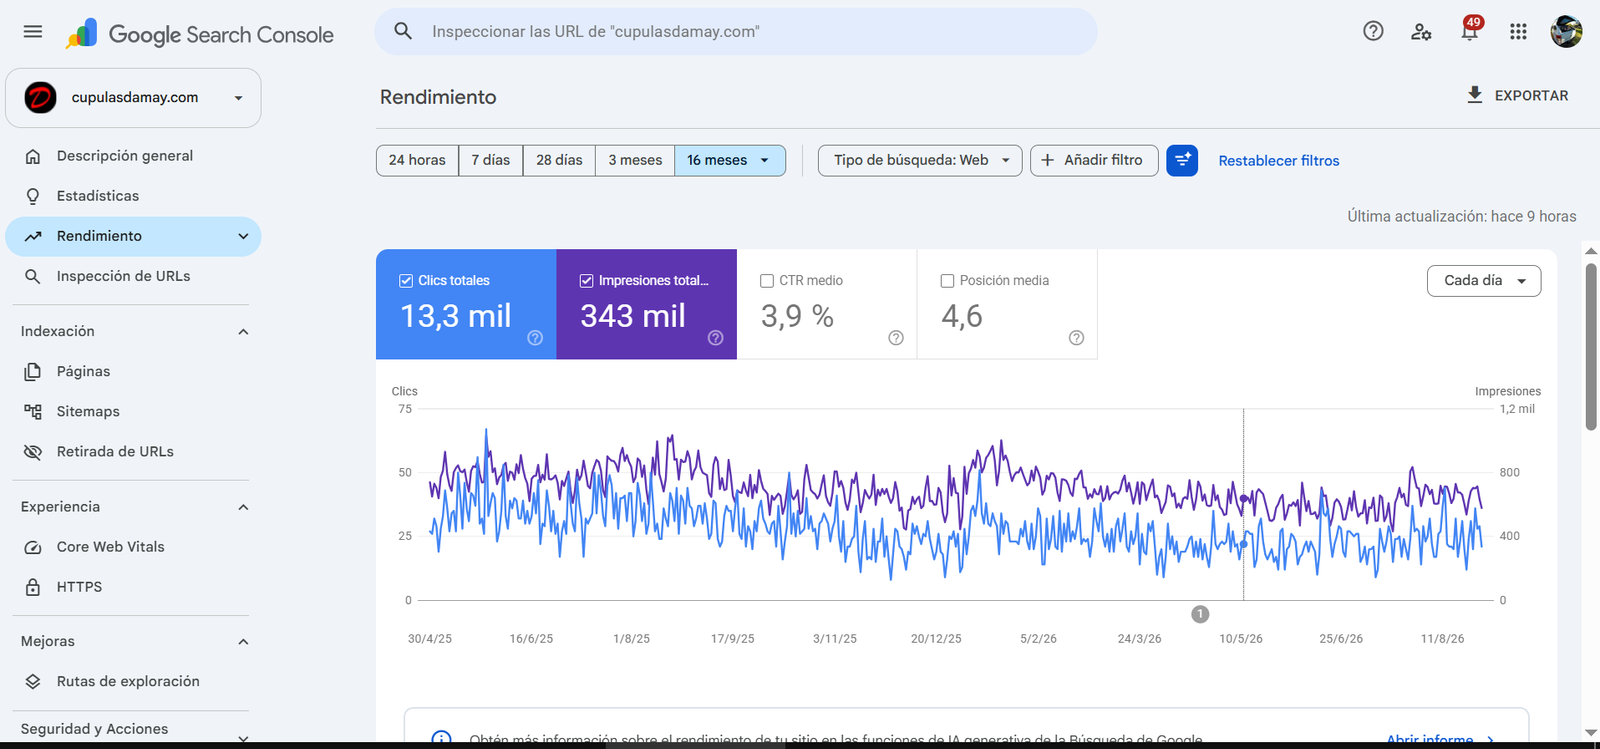Select the 24 horas range

417,160
